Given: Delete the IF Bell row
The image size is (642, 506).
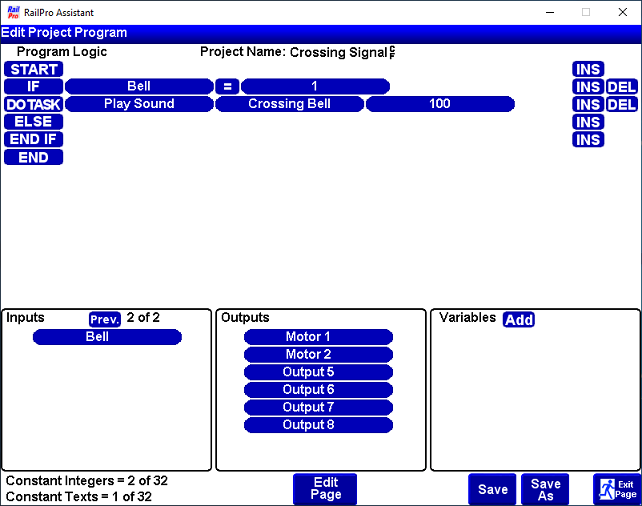Looking at the screenshot, I should pyautogui.click(x=621, y=87).
